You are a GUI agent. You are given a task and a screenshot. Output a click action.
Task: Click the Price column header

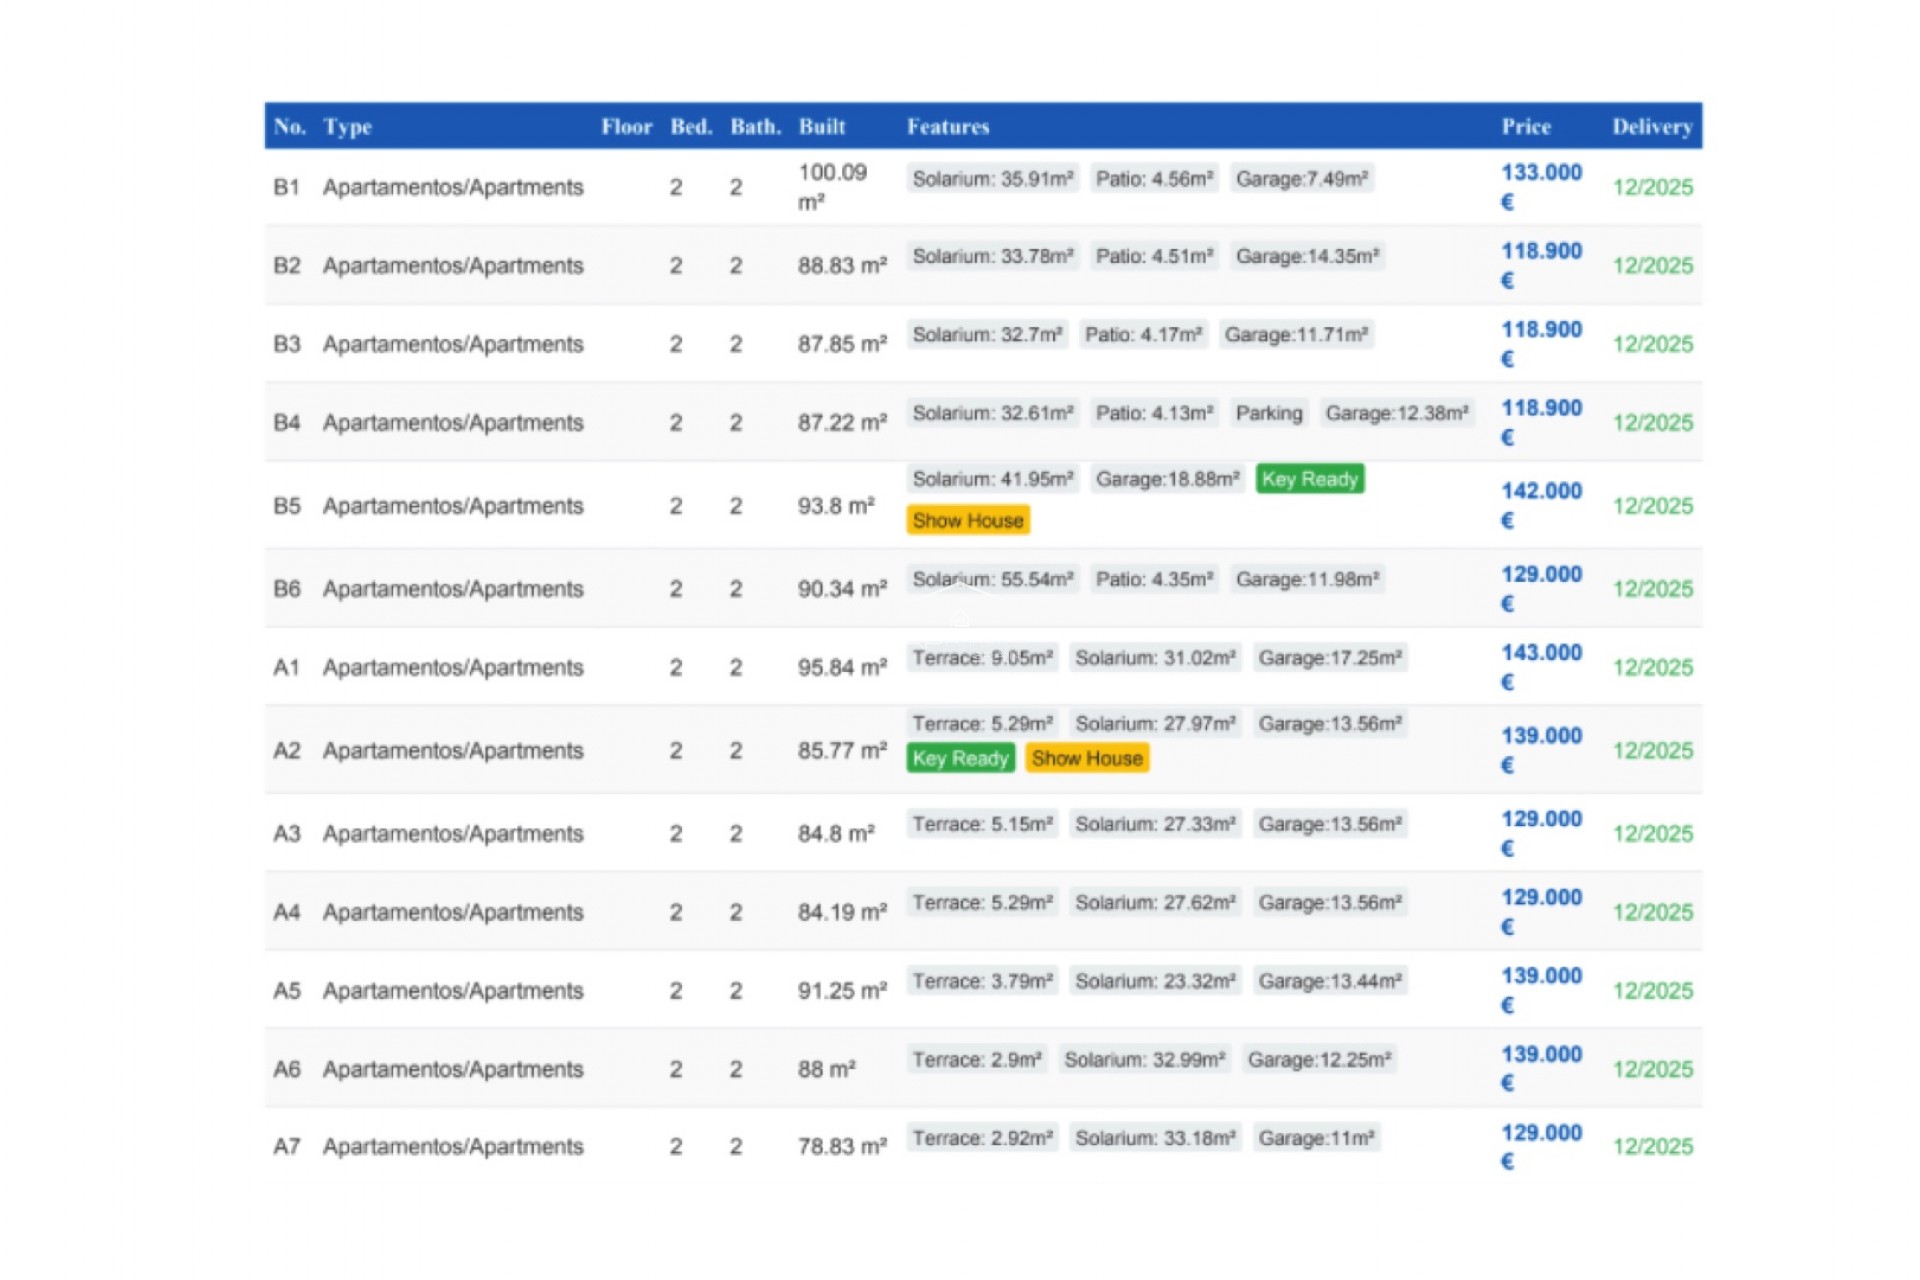pyautogui.click(x=1525, y=127)
